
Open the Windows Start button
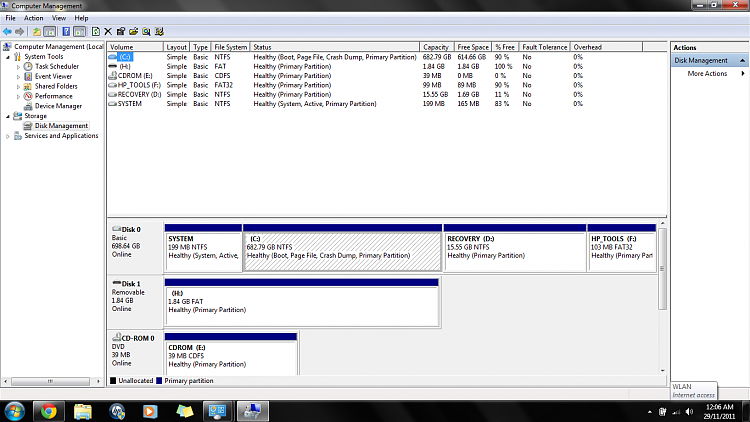15,411
